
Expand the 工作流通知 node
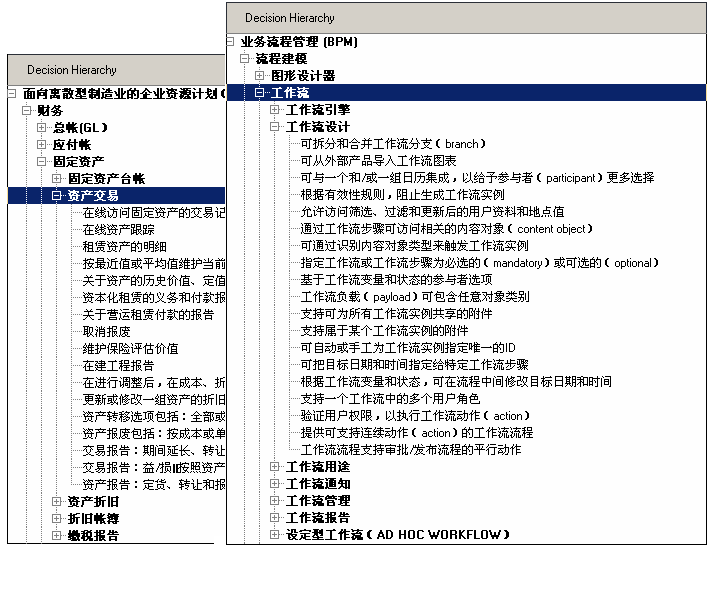[275, 484]
